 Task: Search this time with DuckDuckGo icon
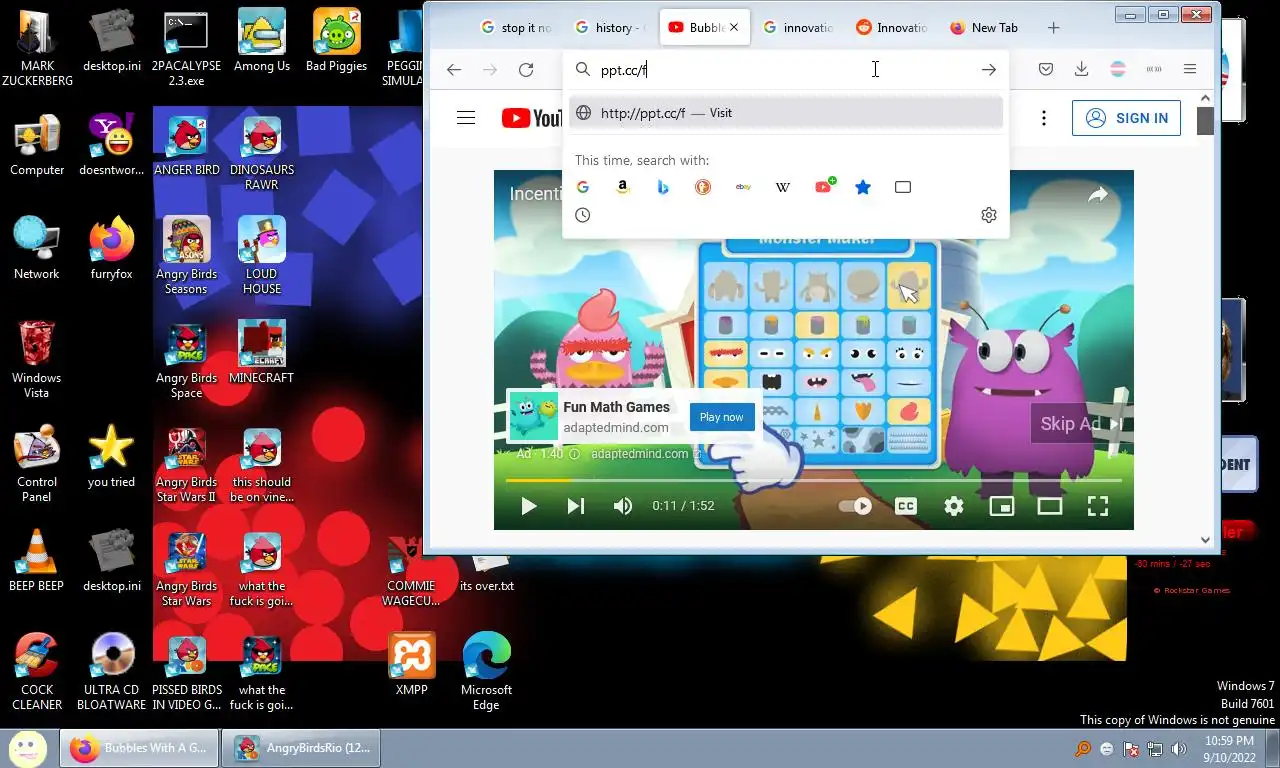tap(703, 187)
